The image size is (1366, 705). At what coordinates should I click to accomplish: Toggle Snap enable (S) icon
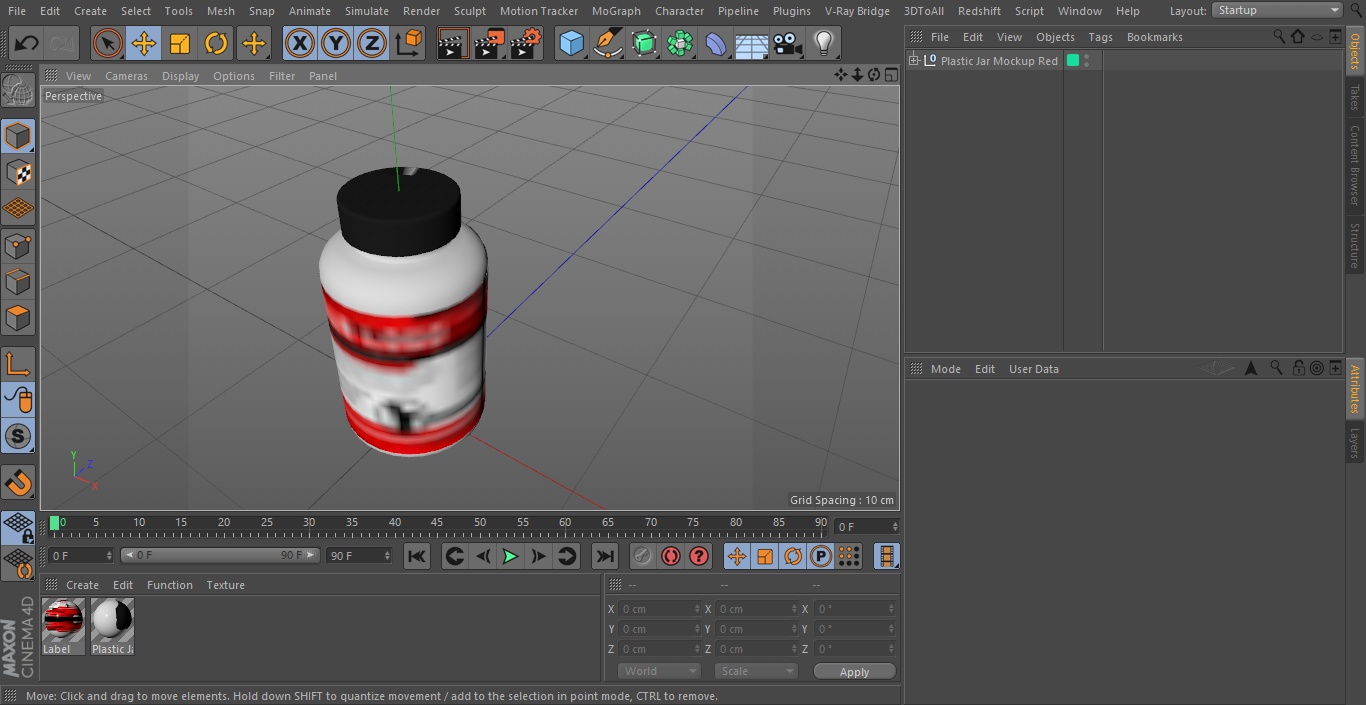click(18, 437)
